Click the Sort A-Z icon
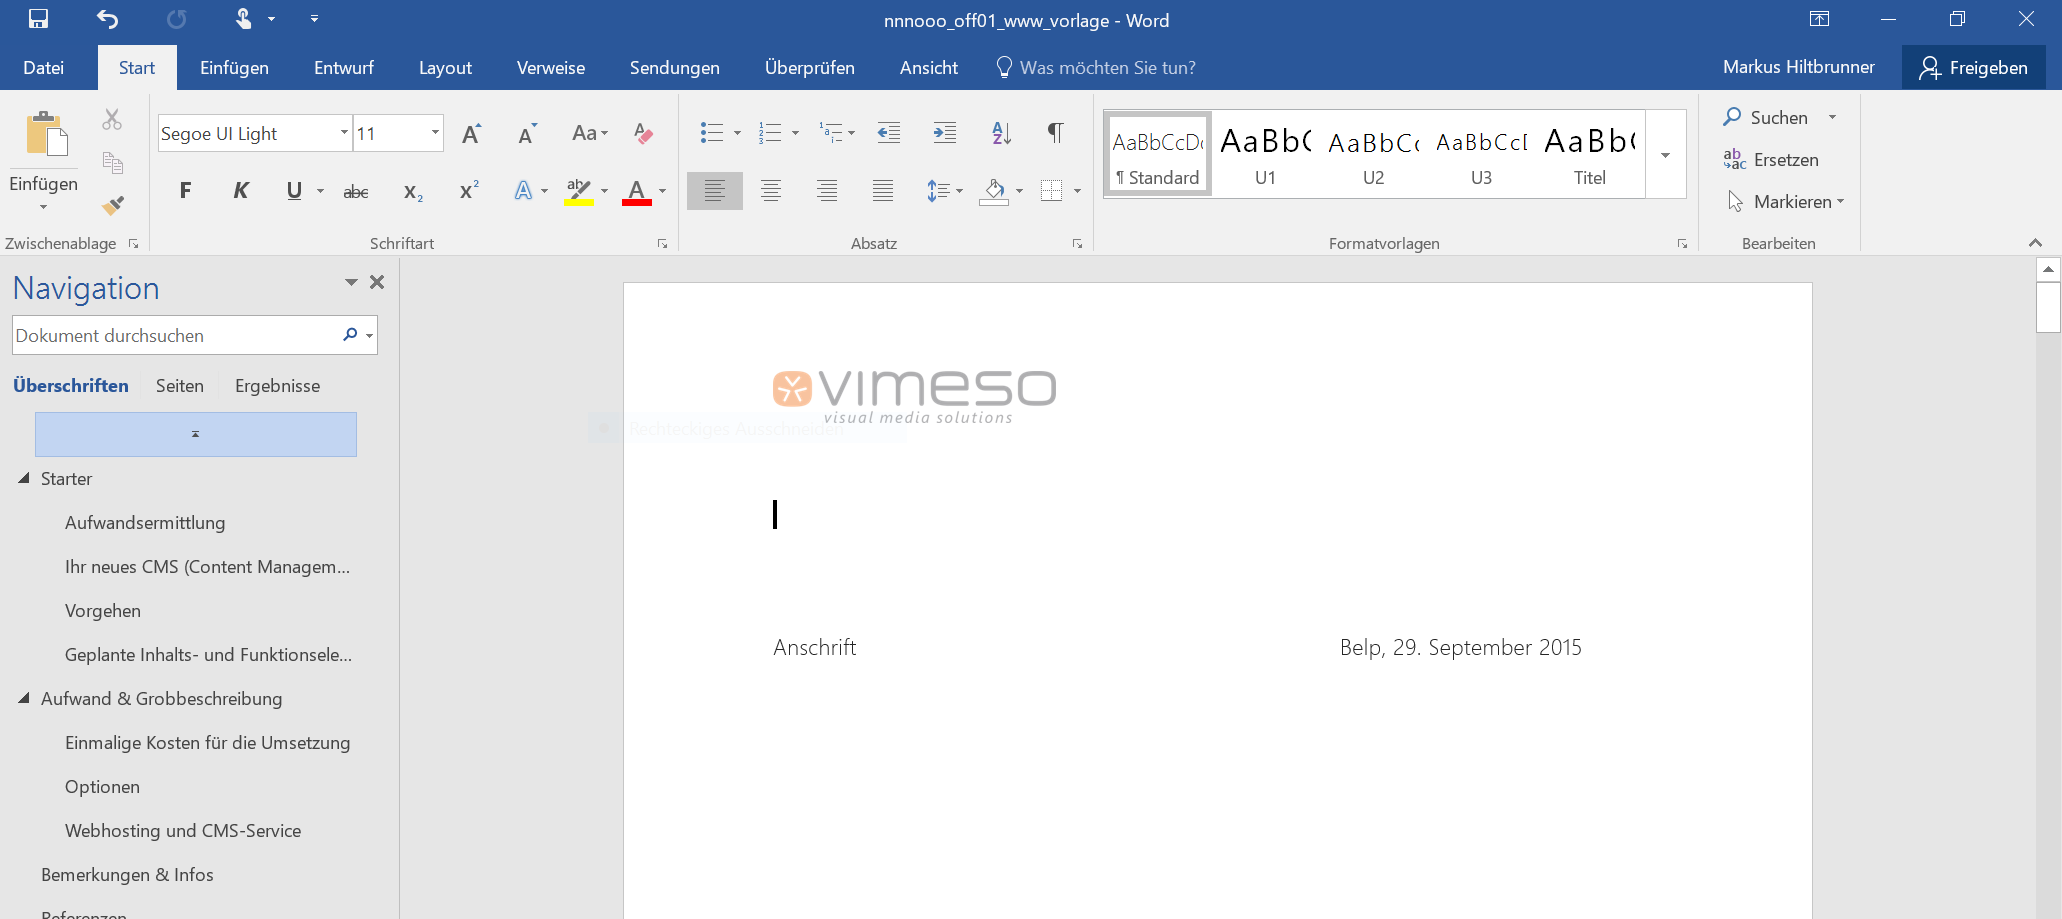The height and width of the screenshot is (919, 2062). [x=1000, y=133]
